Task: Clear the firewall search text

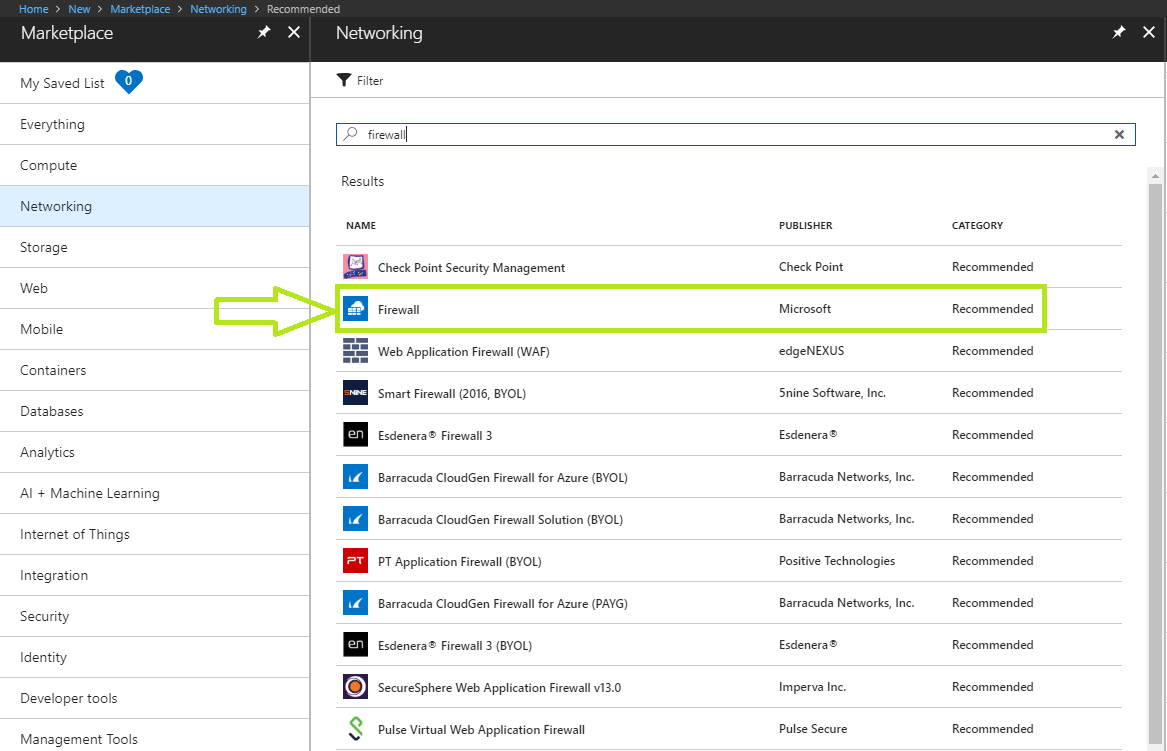Action: [1119, 135]
